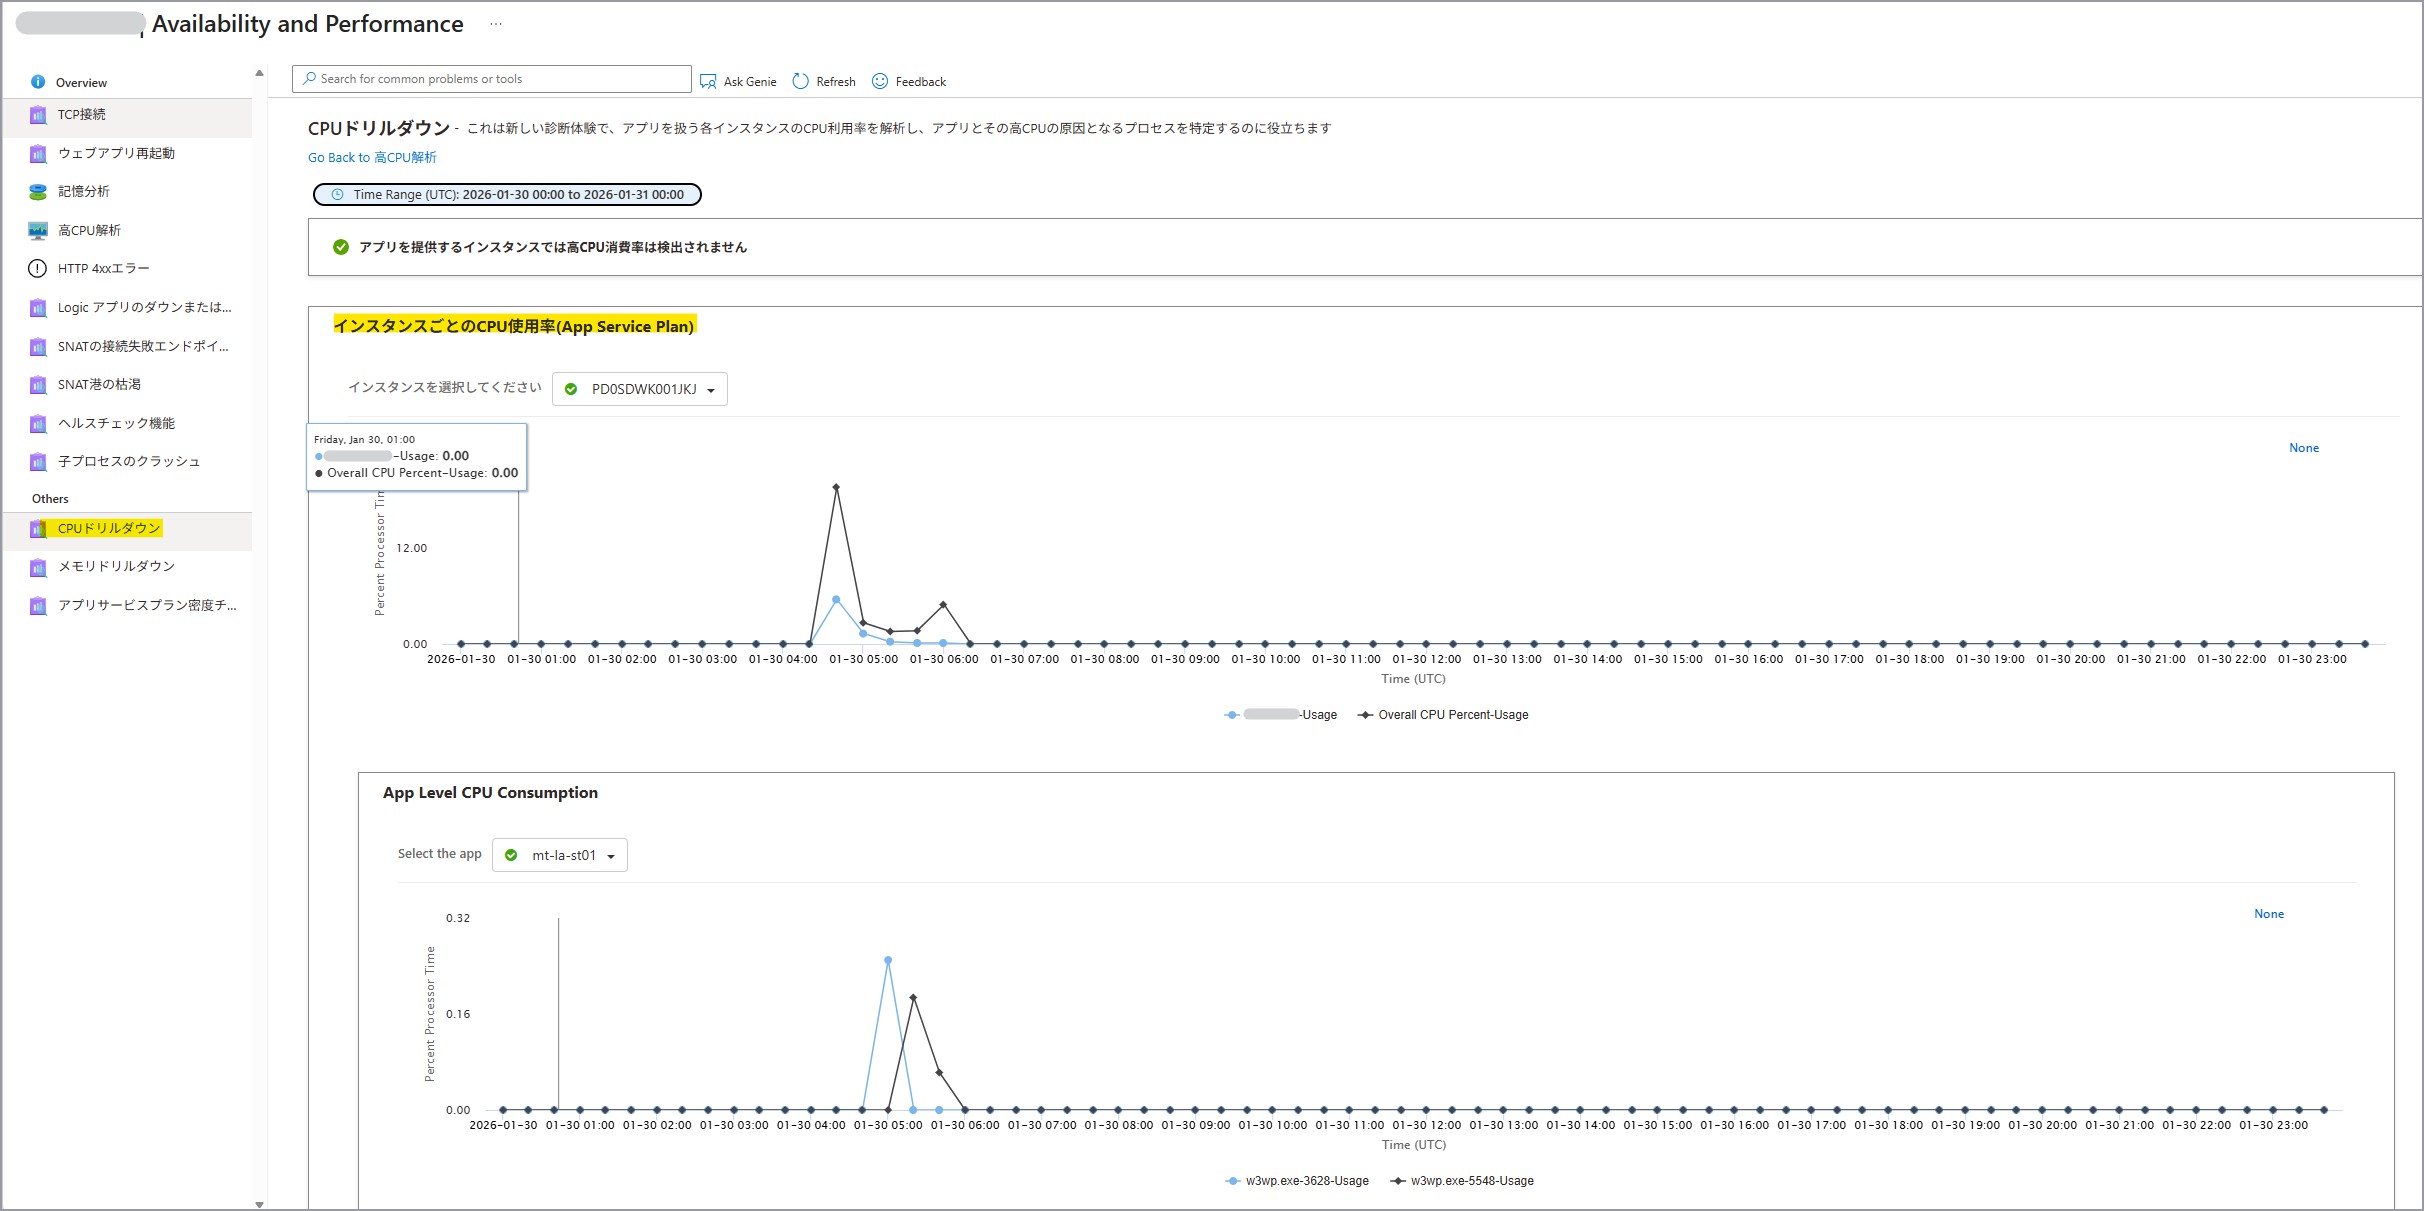Image resolution: width=2424 pixels, height=1211 pixels.
Task: Click the TCP接続 sidebar icon
Action: pos(38,115)
